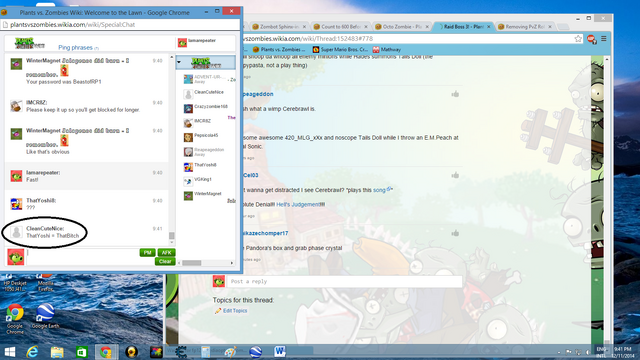The height and width of the screenshot is (360, 640).
Task: Click the webcam app taskbar icon
Action: click(131, 352)
